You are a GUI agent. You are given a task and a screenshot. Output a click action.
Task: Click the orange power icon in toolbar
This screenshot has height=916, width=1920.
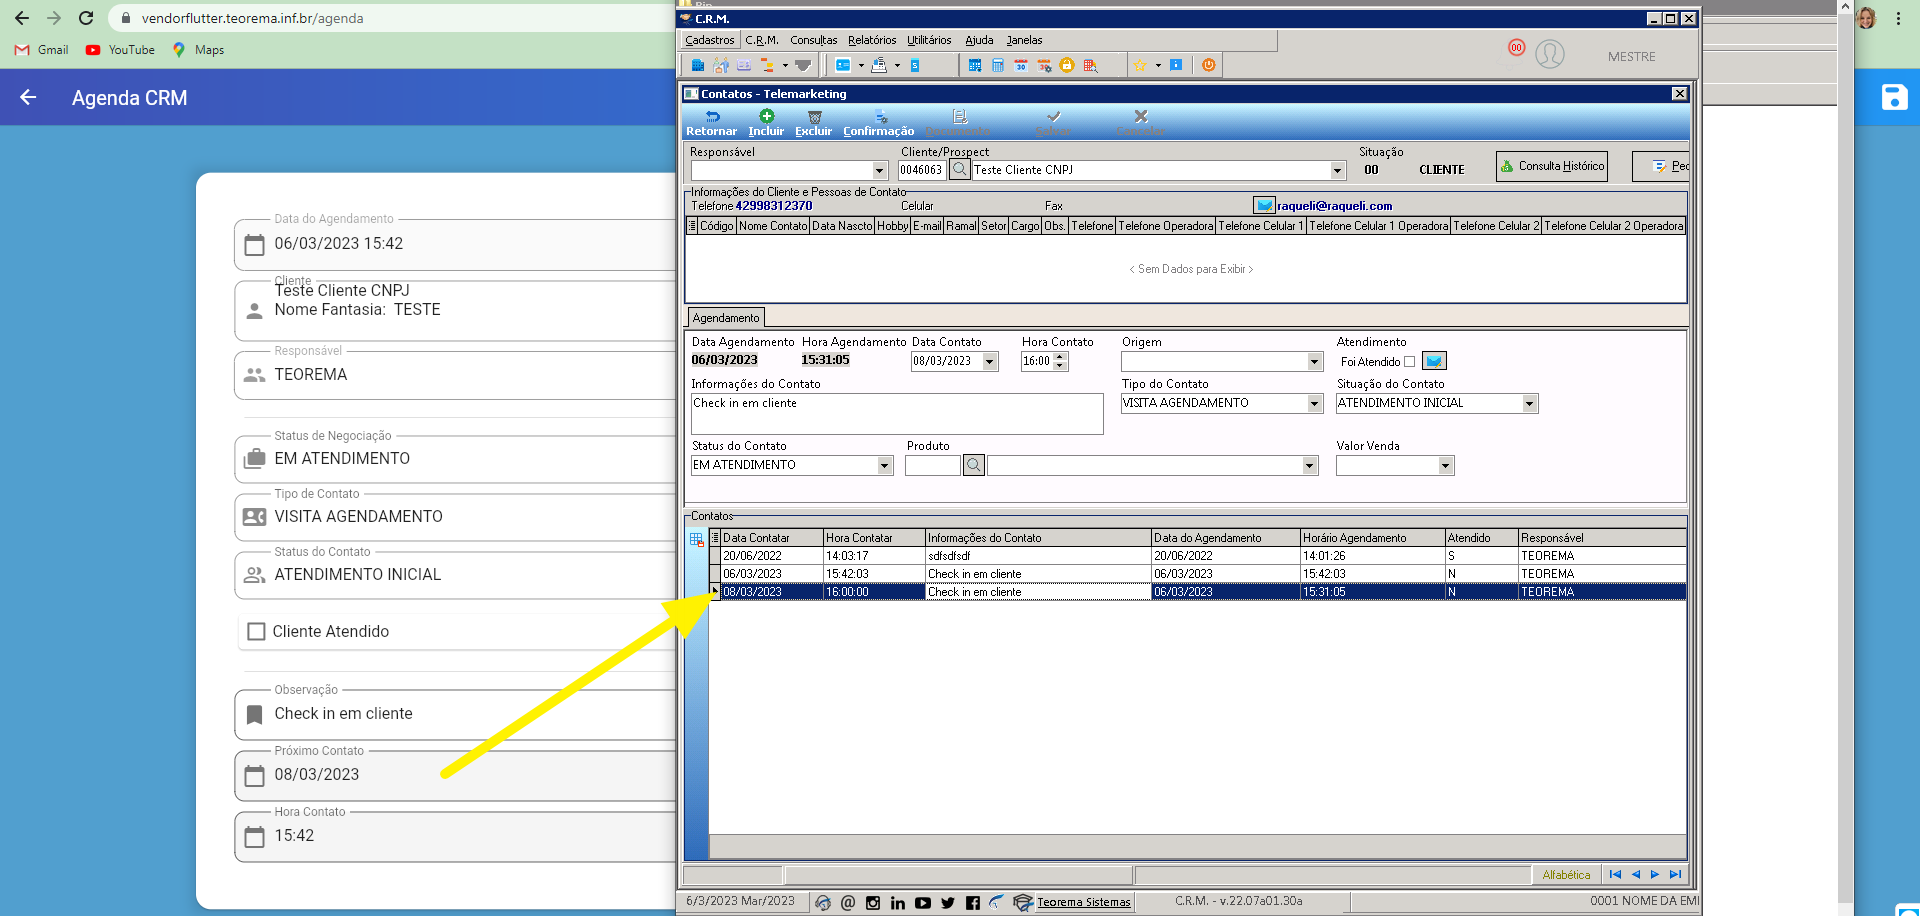click(x=1209, y=65)
